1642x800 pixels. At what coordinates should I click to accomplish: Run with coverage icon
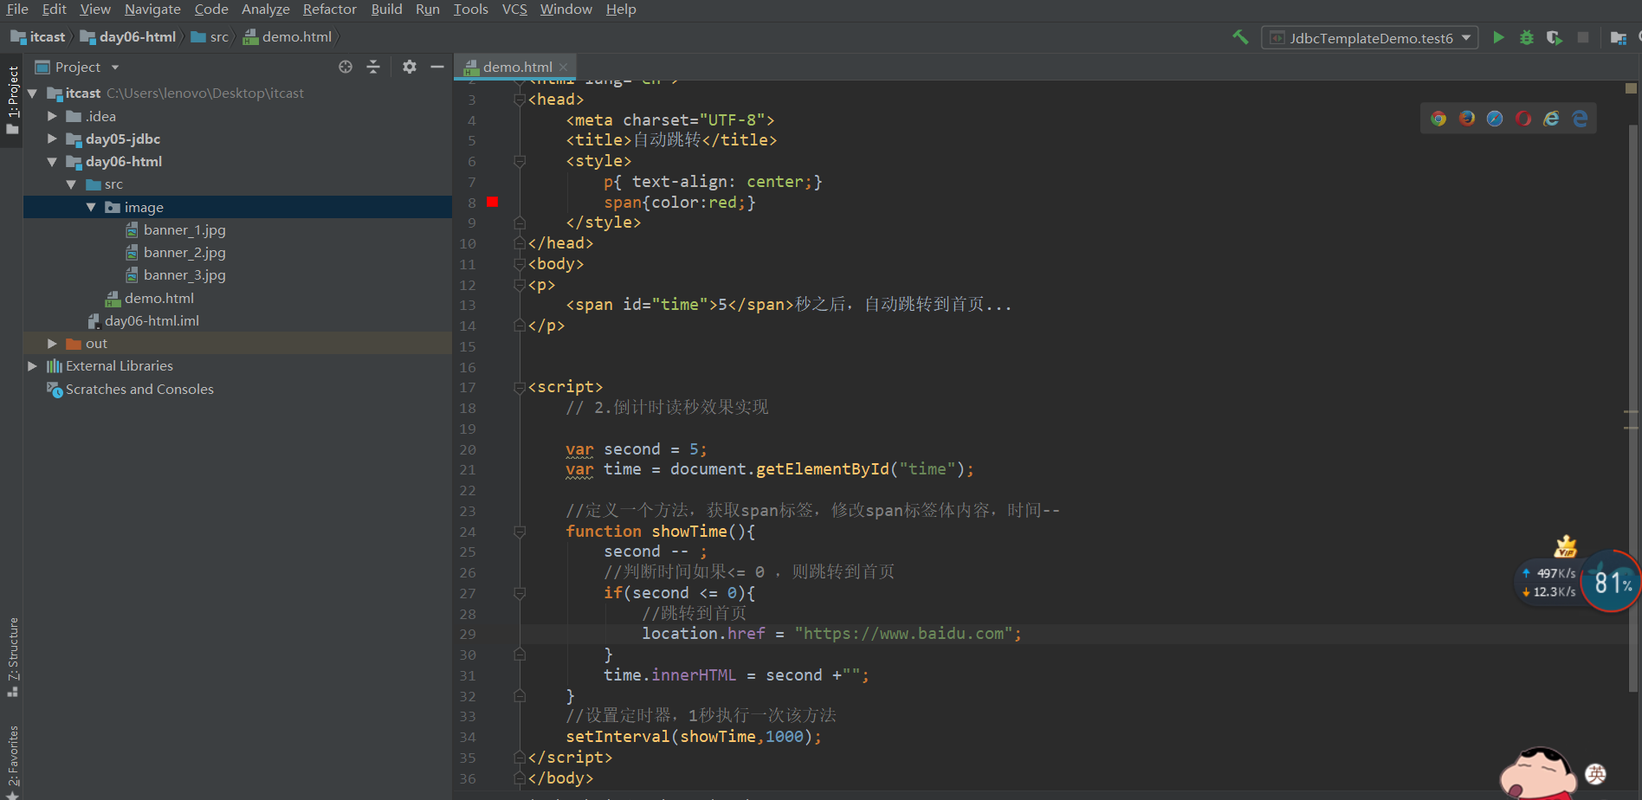[1554, 38]
